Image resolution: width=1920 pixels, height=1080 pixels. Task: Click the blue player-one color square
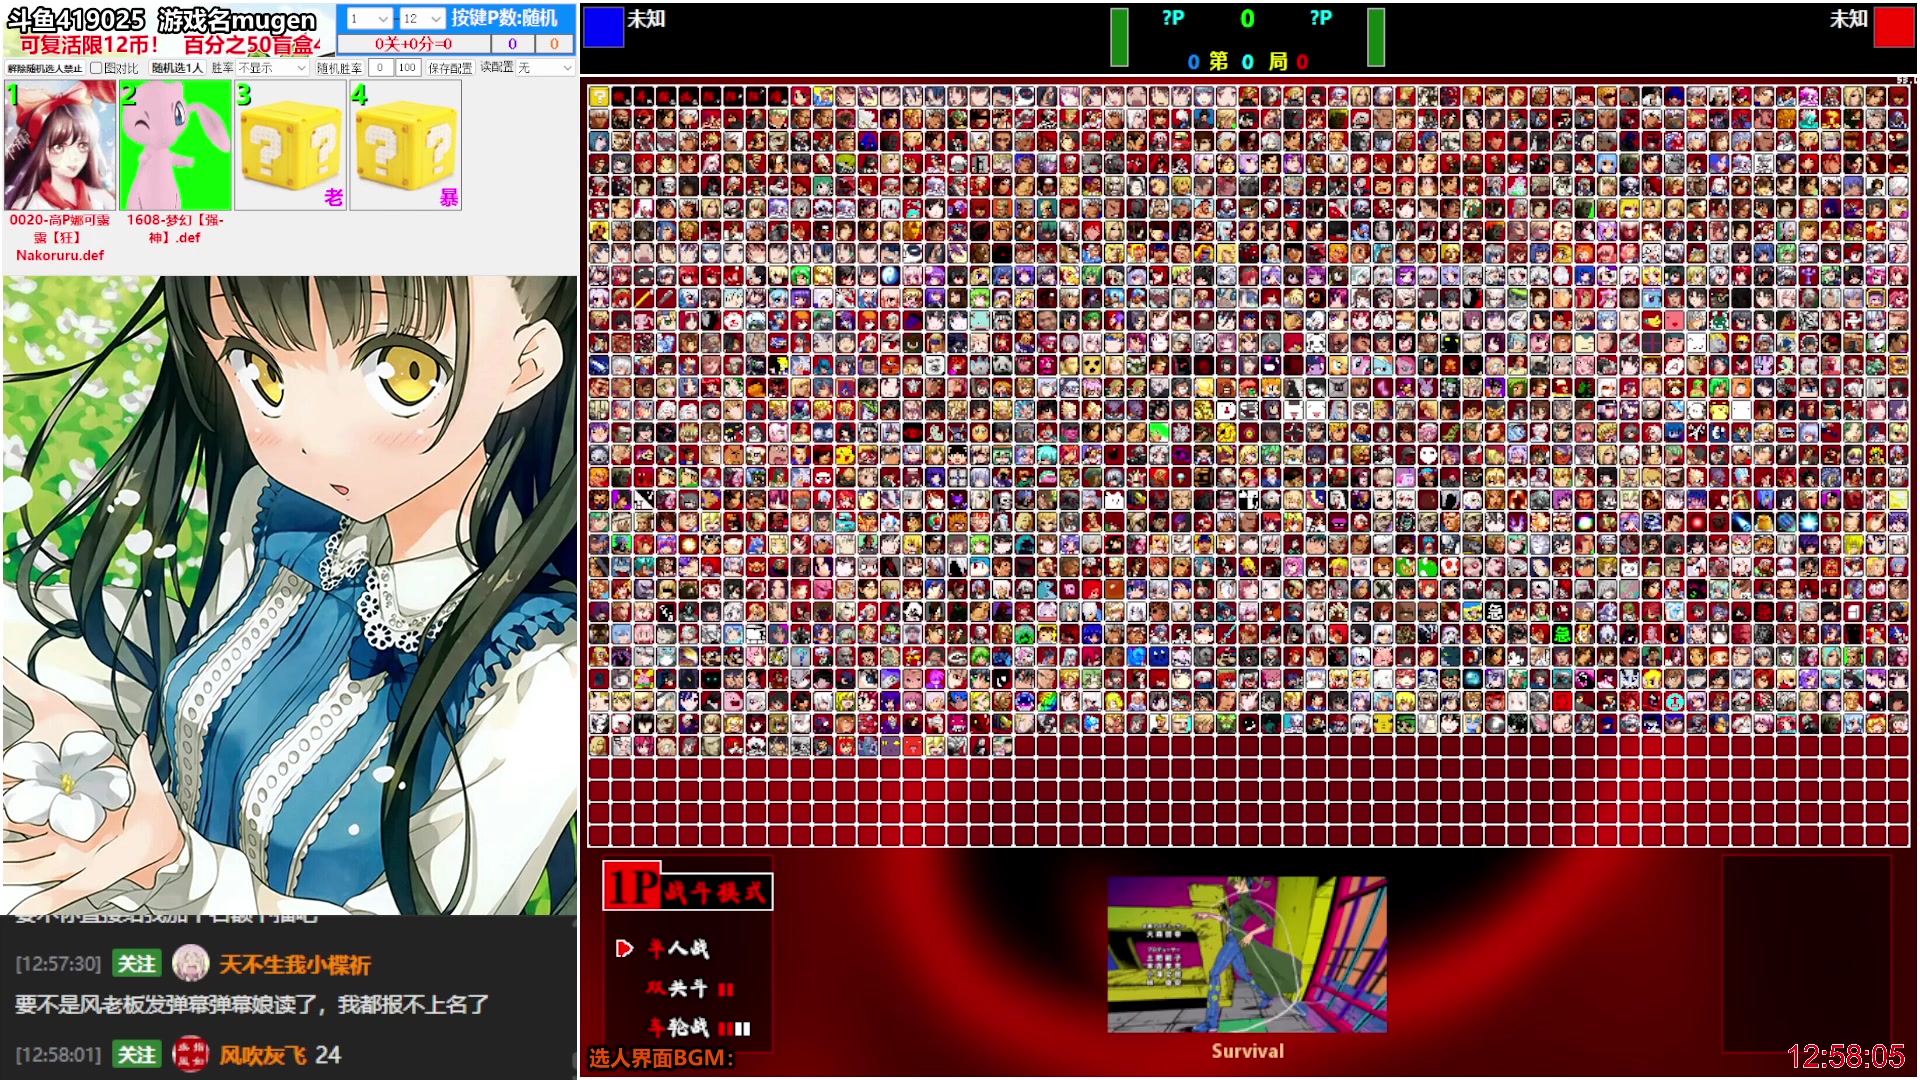coord(603,26)
